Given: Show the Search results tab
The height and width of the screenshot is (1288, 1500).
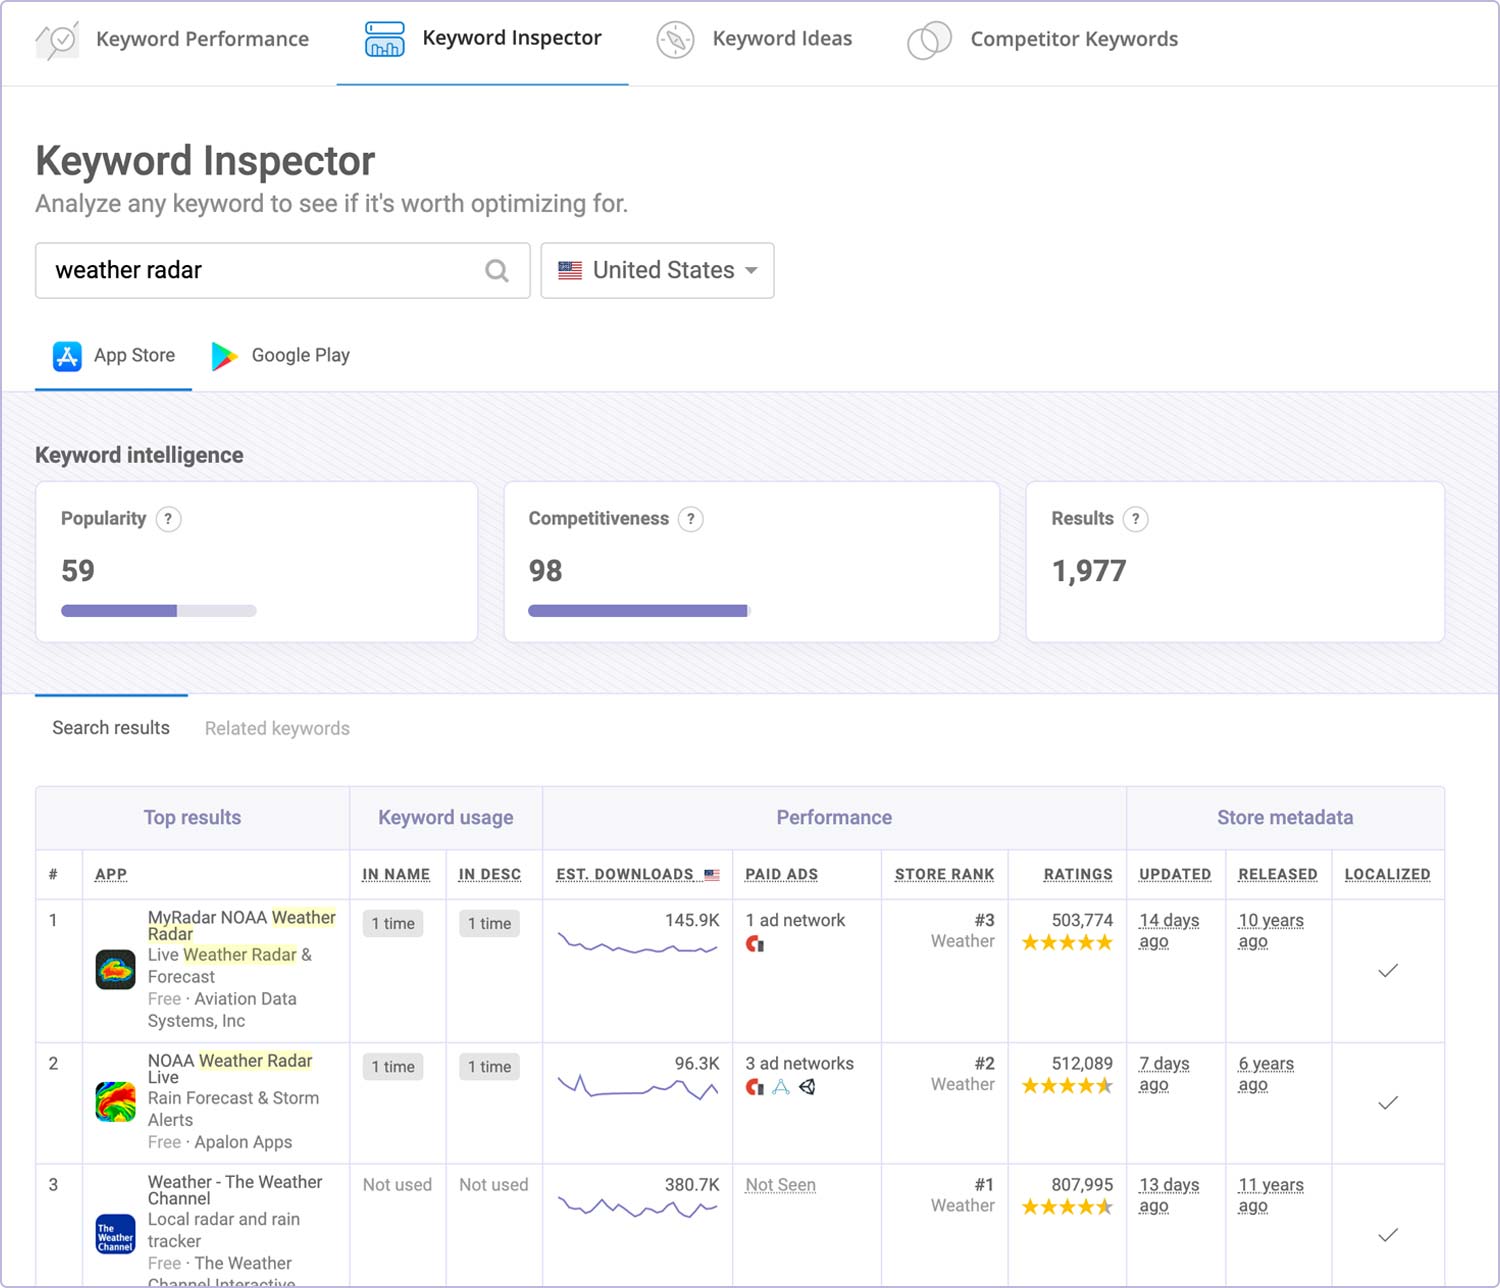Looking at the screenshot, I should (x=111, y=728).
